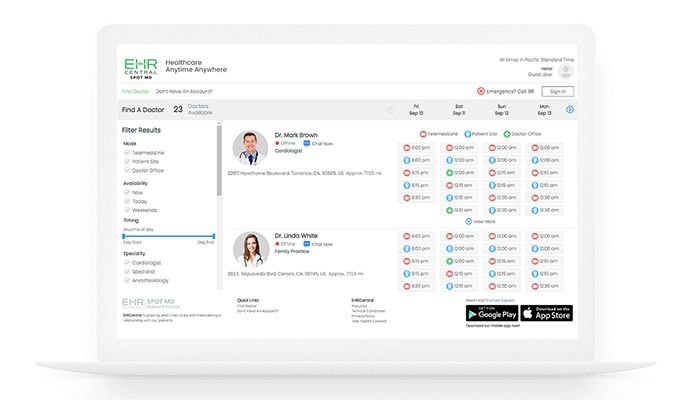Click the EHR Central Spot MD logo
This screenshot has height=400, width=700.
click(x=140, y=68)
